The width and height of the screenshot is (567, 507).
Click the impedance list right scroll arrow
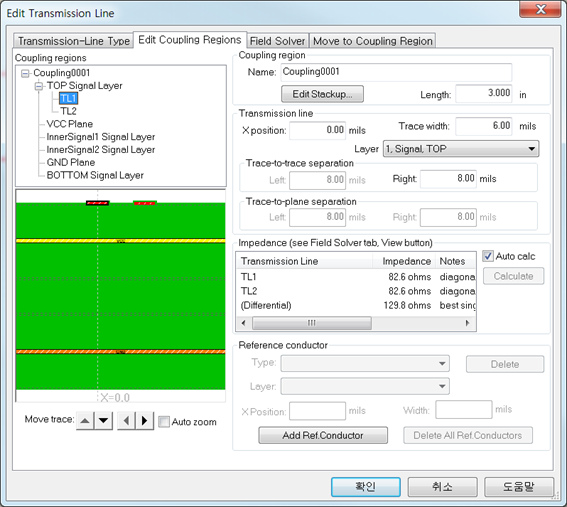point(468,323)
